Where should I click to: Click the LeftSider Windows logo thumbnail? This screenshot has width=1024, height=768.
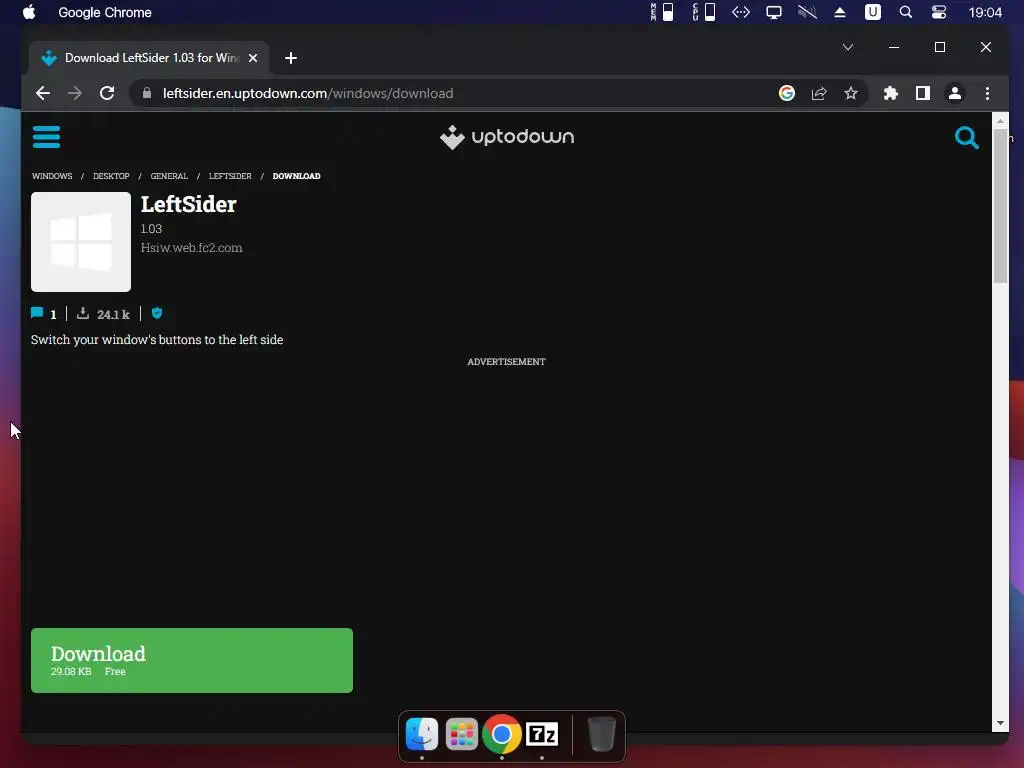[x=81, y=242]
